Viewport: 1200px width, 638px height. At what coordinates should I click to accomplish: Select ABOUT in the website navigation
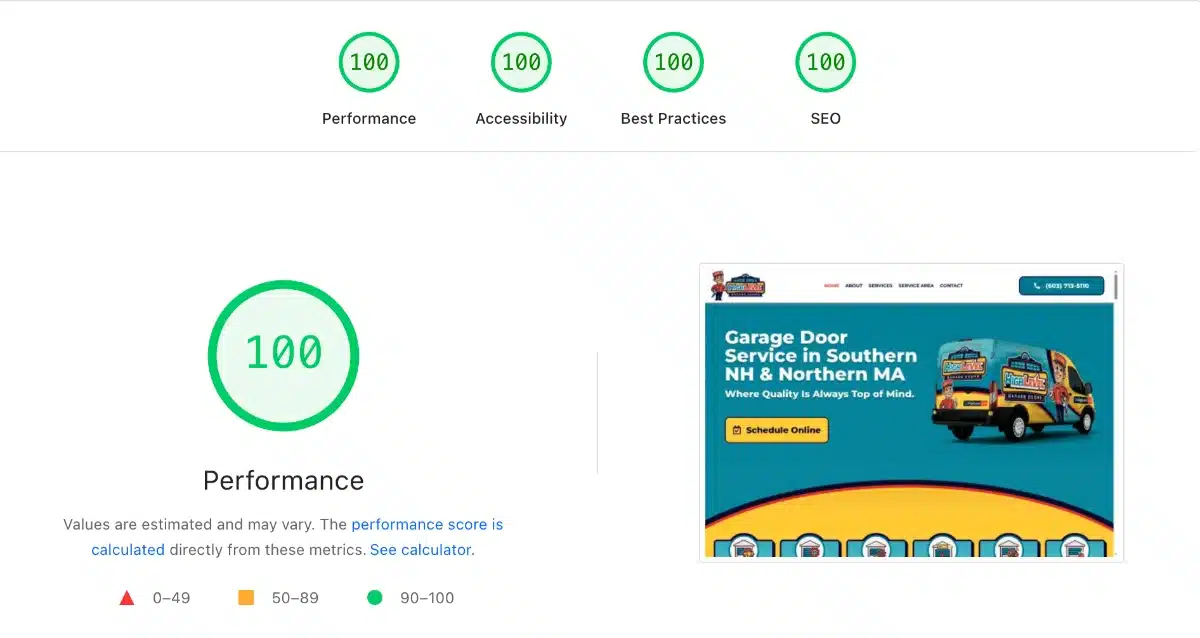(x=853, y=286)
